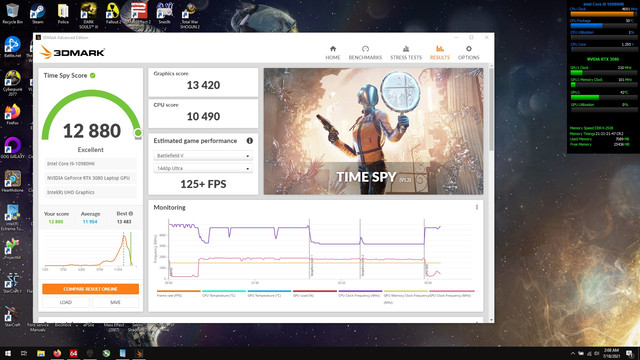Select the Total War Shogun 2 shortcut
This screenshot has height=360, width=640.
[x=189, y=16]
